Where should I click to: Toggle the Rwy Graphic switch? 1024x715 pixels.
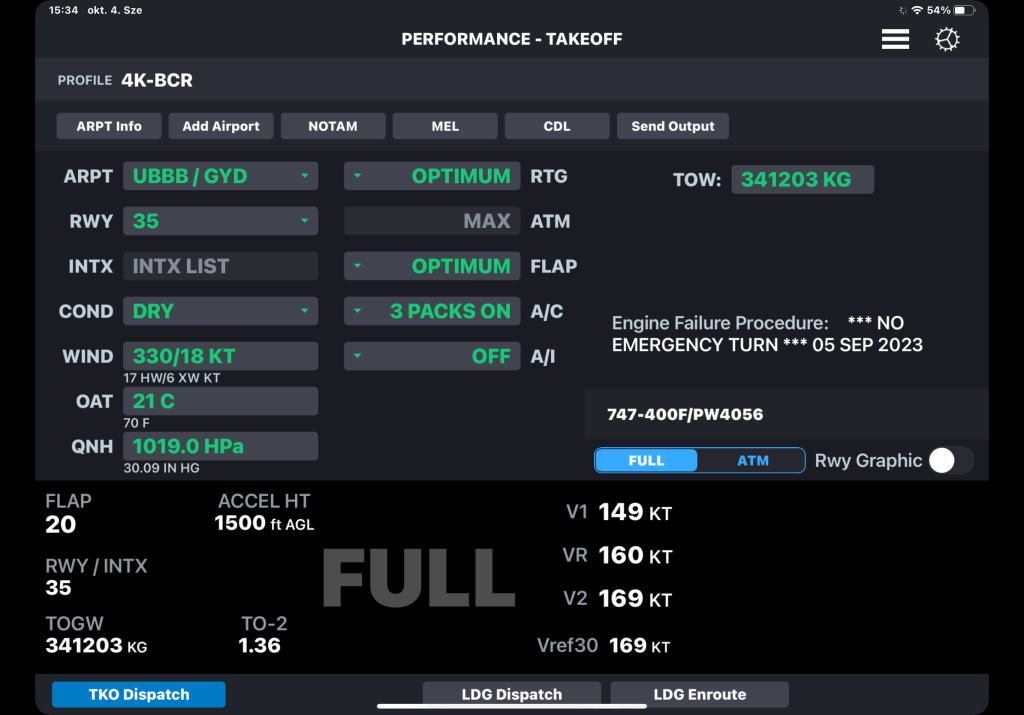950,460
